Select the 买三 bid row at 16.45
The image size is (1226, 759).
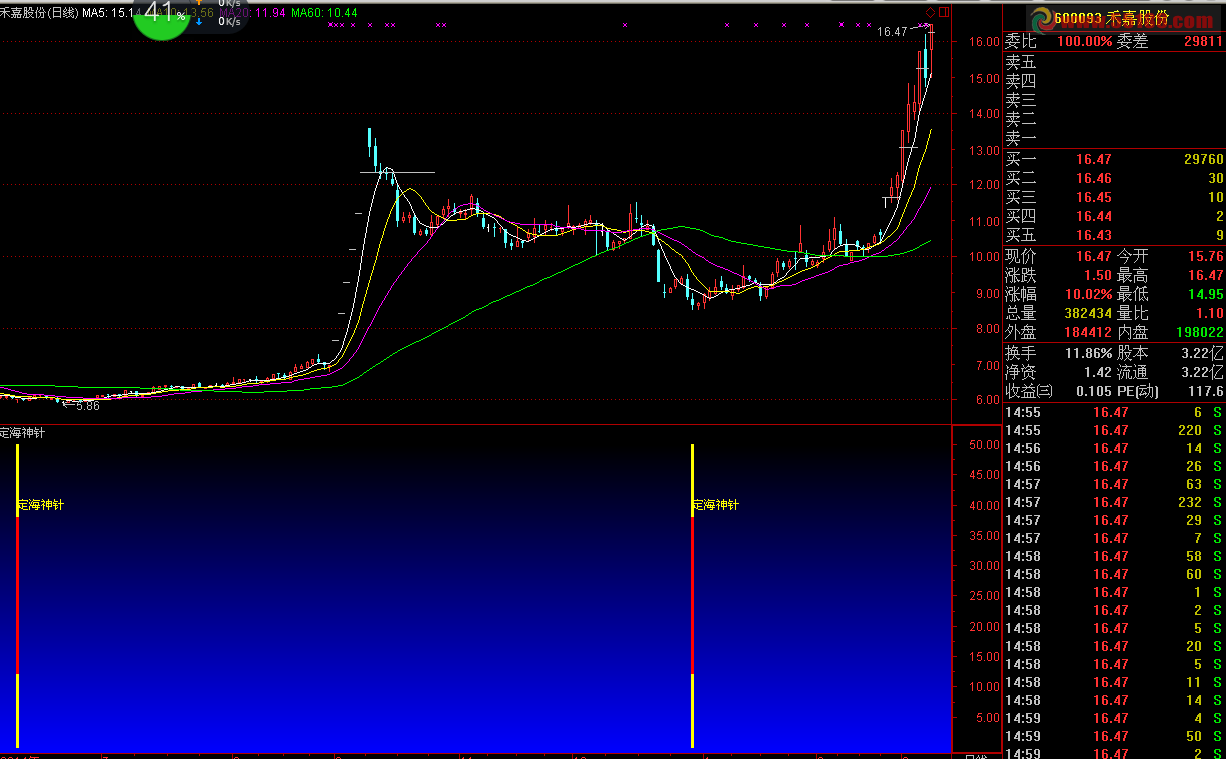click(1114, 197)
